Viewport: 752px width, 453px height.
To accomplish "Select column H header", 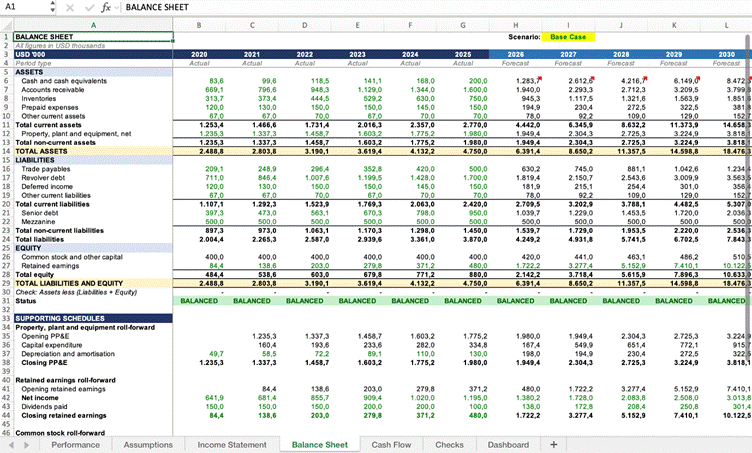I will 516,25.
